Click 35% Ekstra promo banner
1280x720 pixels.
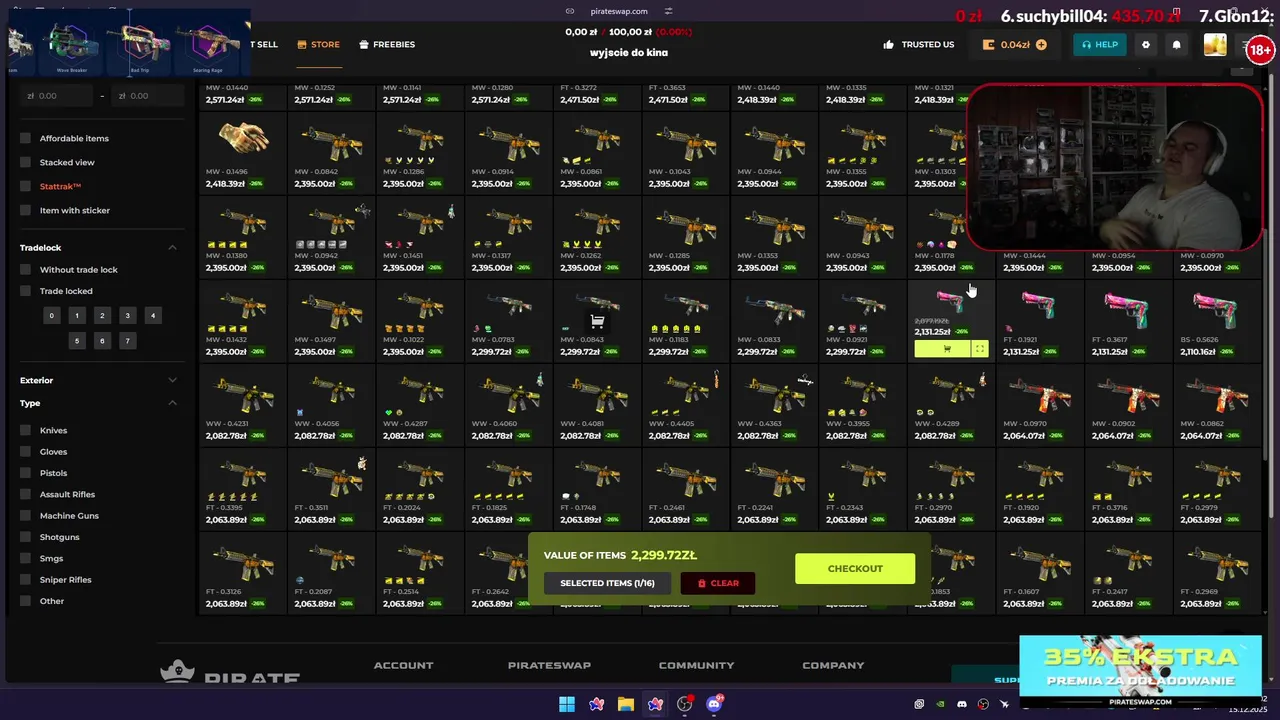(1140, 671)
